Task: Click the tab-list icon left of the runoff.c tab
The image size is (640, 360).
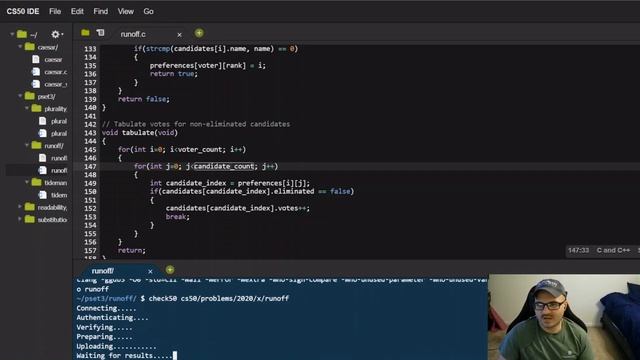Action: point(100,33)
